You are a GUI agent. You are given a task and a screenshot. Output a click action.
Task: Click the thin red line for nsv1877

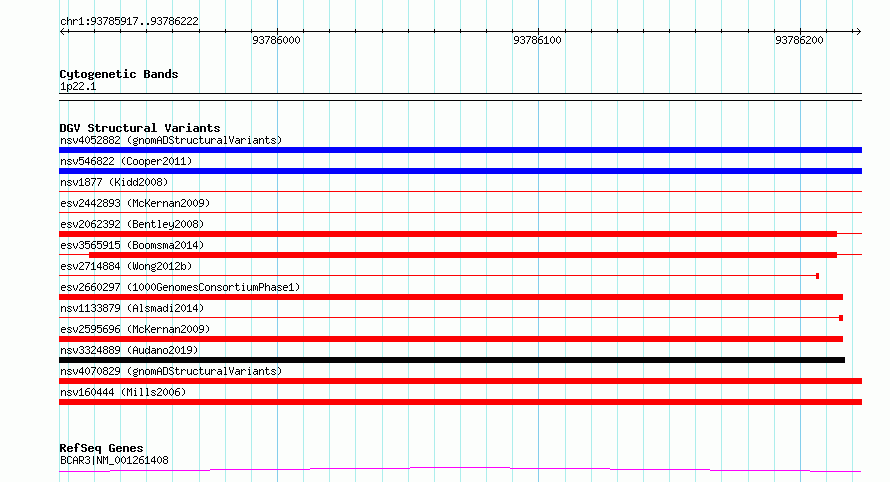tap(460, 191)
